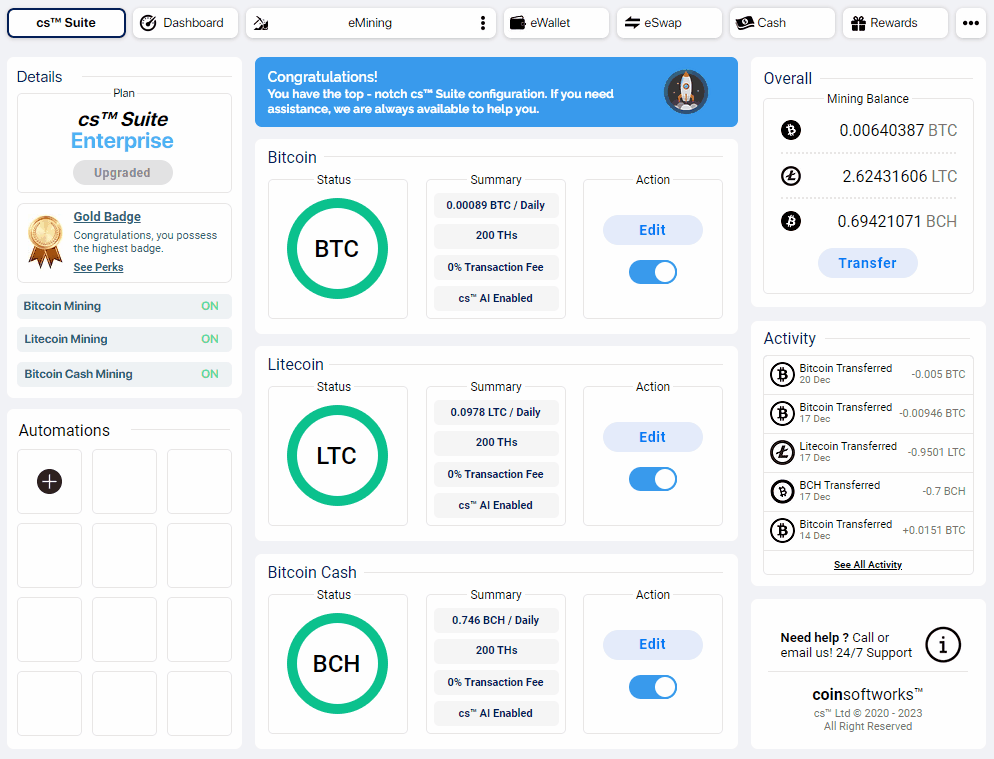Click the 2.62431606 LTC balance

pos(900,176)
